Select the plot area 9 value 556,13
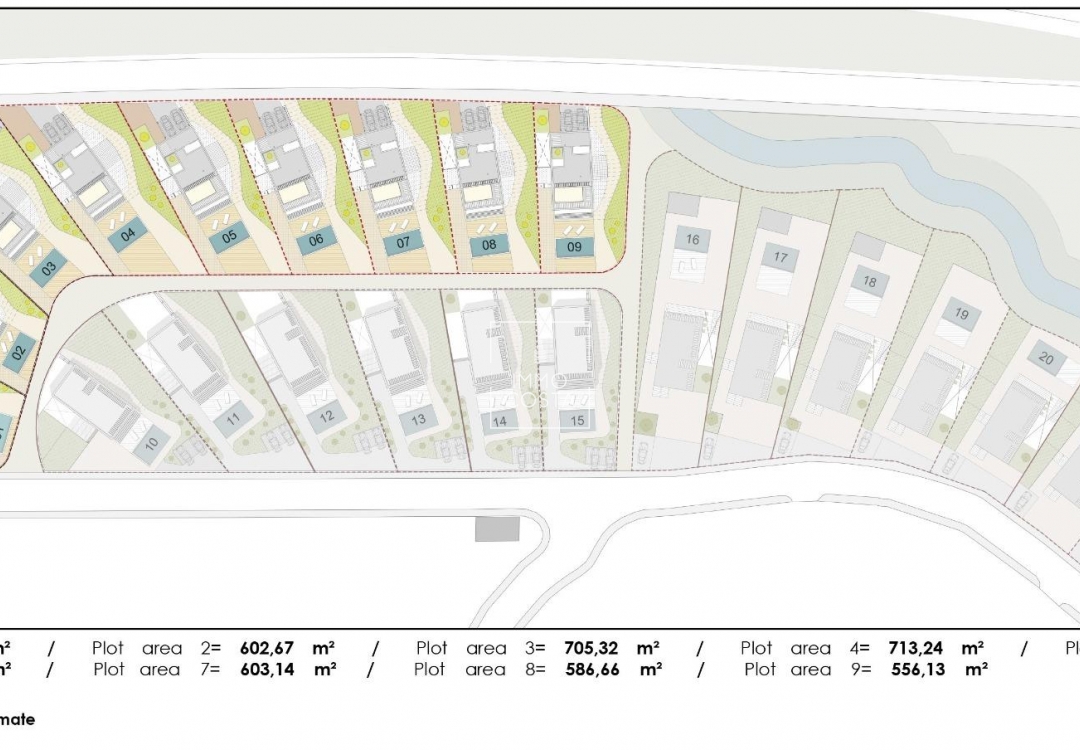Viewport: 1080px width, 750px height. point(918,670)
